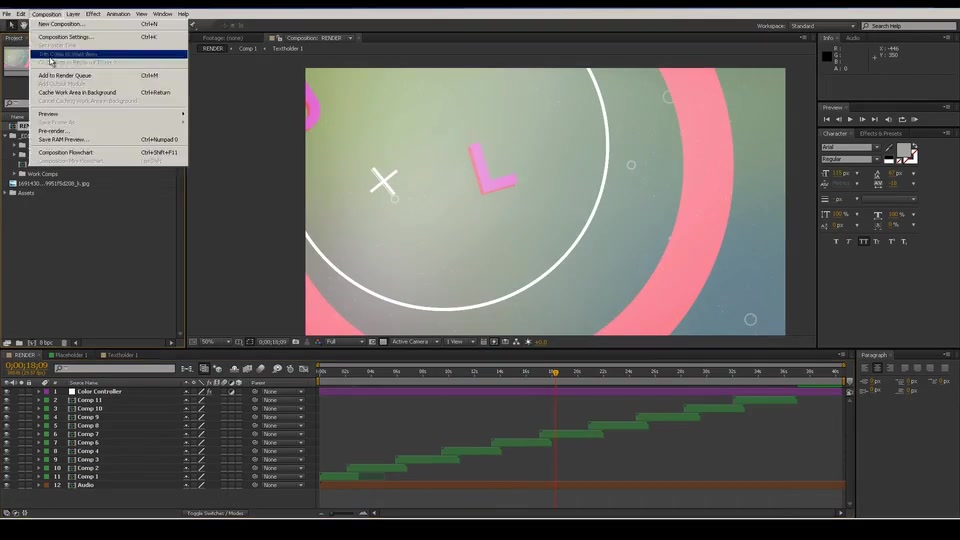Toggle visibility of the Audio layer

[x=7, y=485]
